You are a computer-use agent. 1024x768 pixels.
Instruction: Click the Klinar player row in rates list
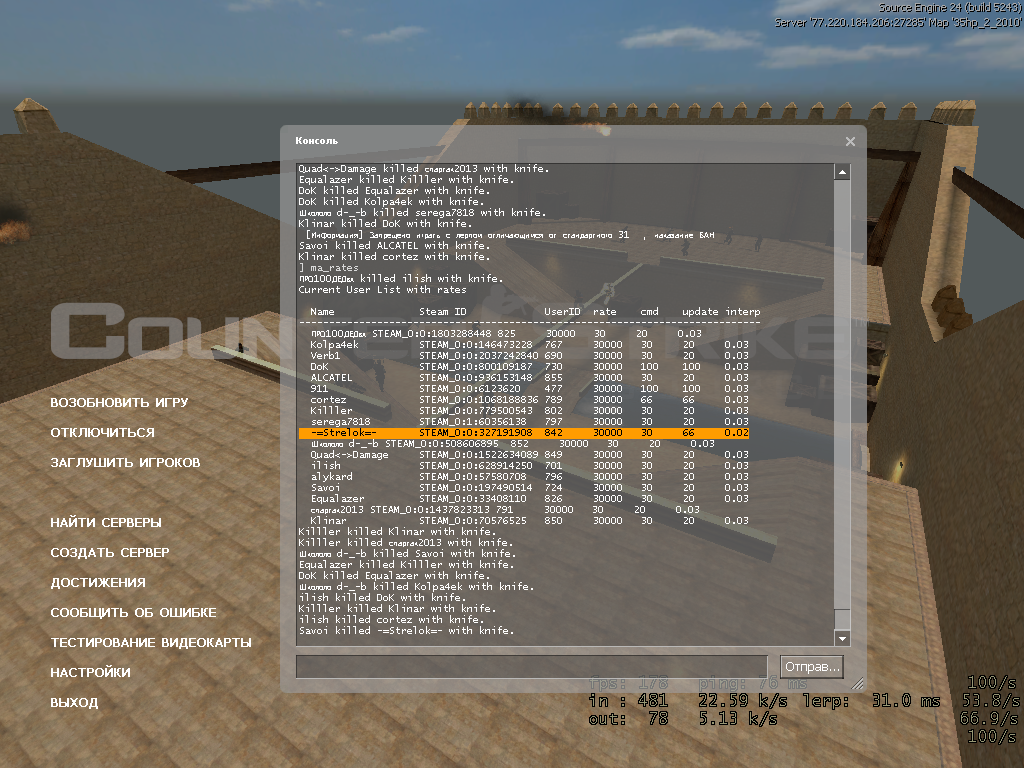pyautogui.click(x=530, y=521)
